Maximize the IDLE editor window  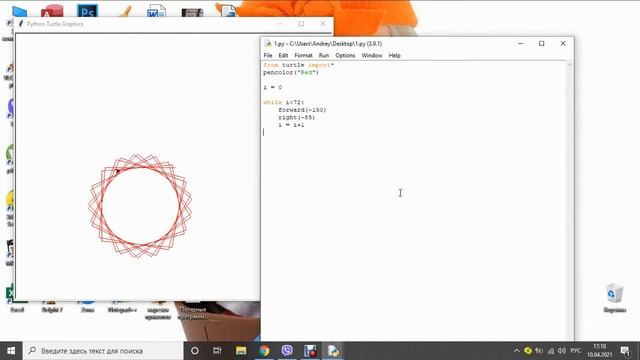541,43
